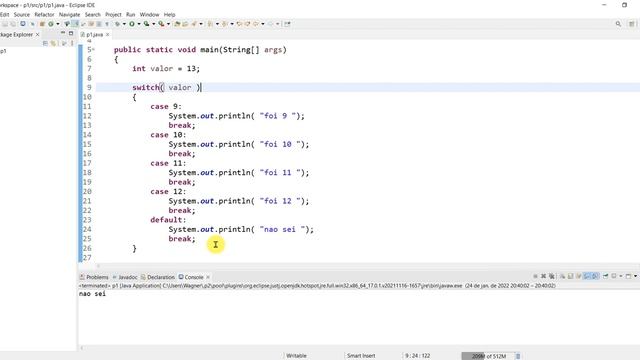Screen dimensions: 640x360
Task: Close the Console view tab
Action: (208, 277)
